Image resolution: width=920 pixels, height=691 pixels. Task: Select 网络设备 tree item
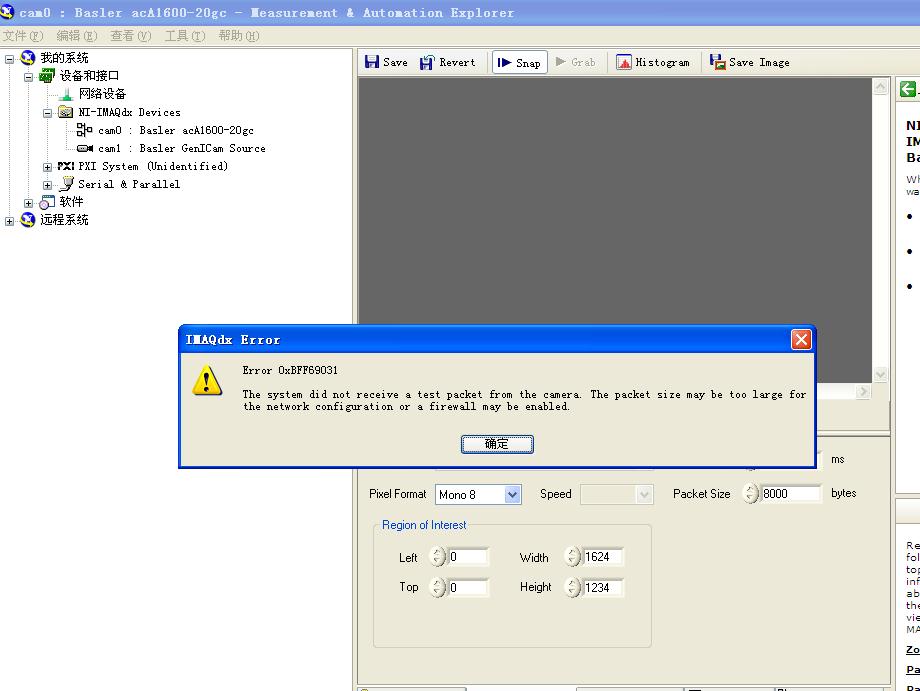click(x=103, y=94)
